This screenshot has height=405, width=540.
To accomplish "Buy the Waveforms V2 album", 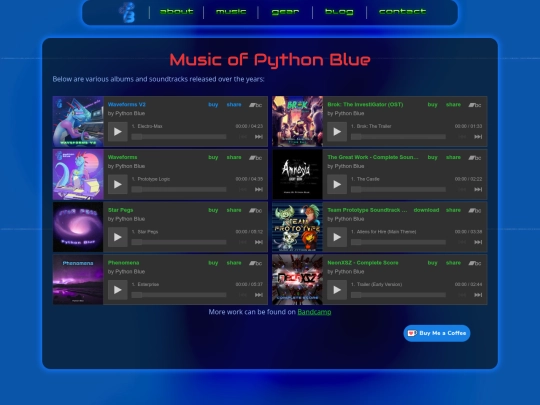I will [213, 105].
